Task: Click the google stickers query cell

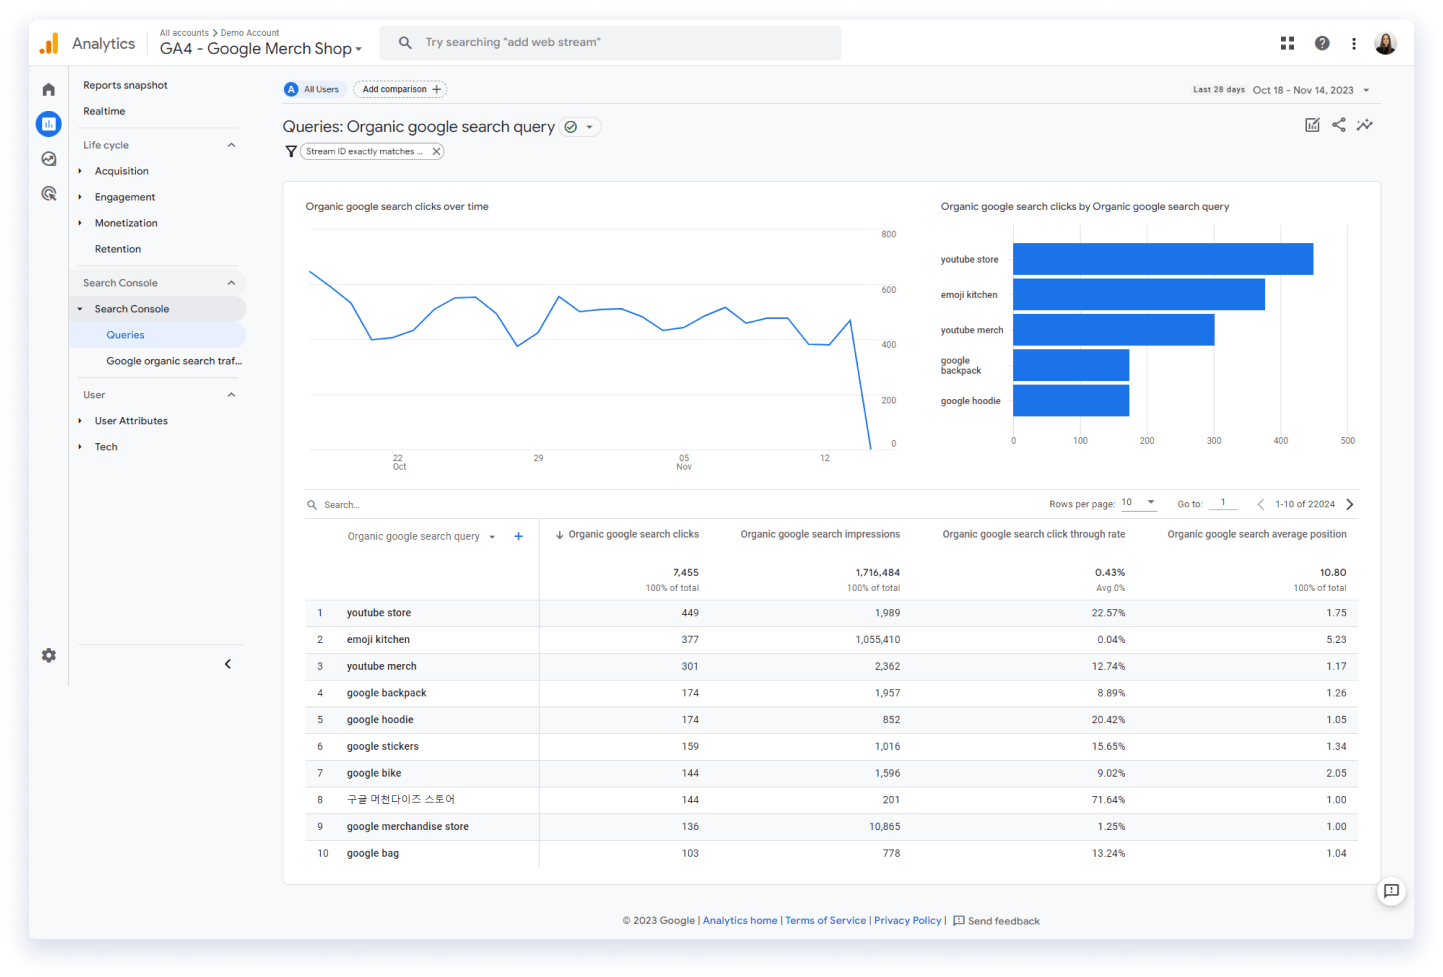Action: (383, 747)
